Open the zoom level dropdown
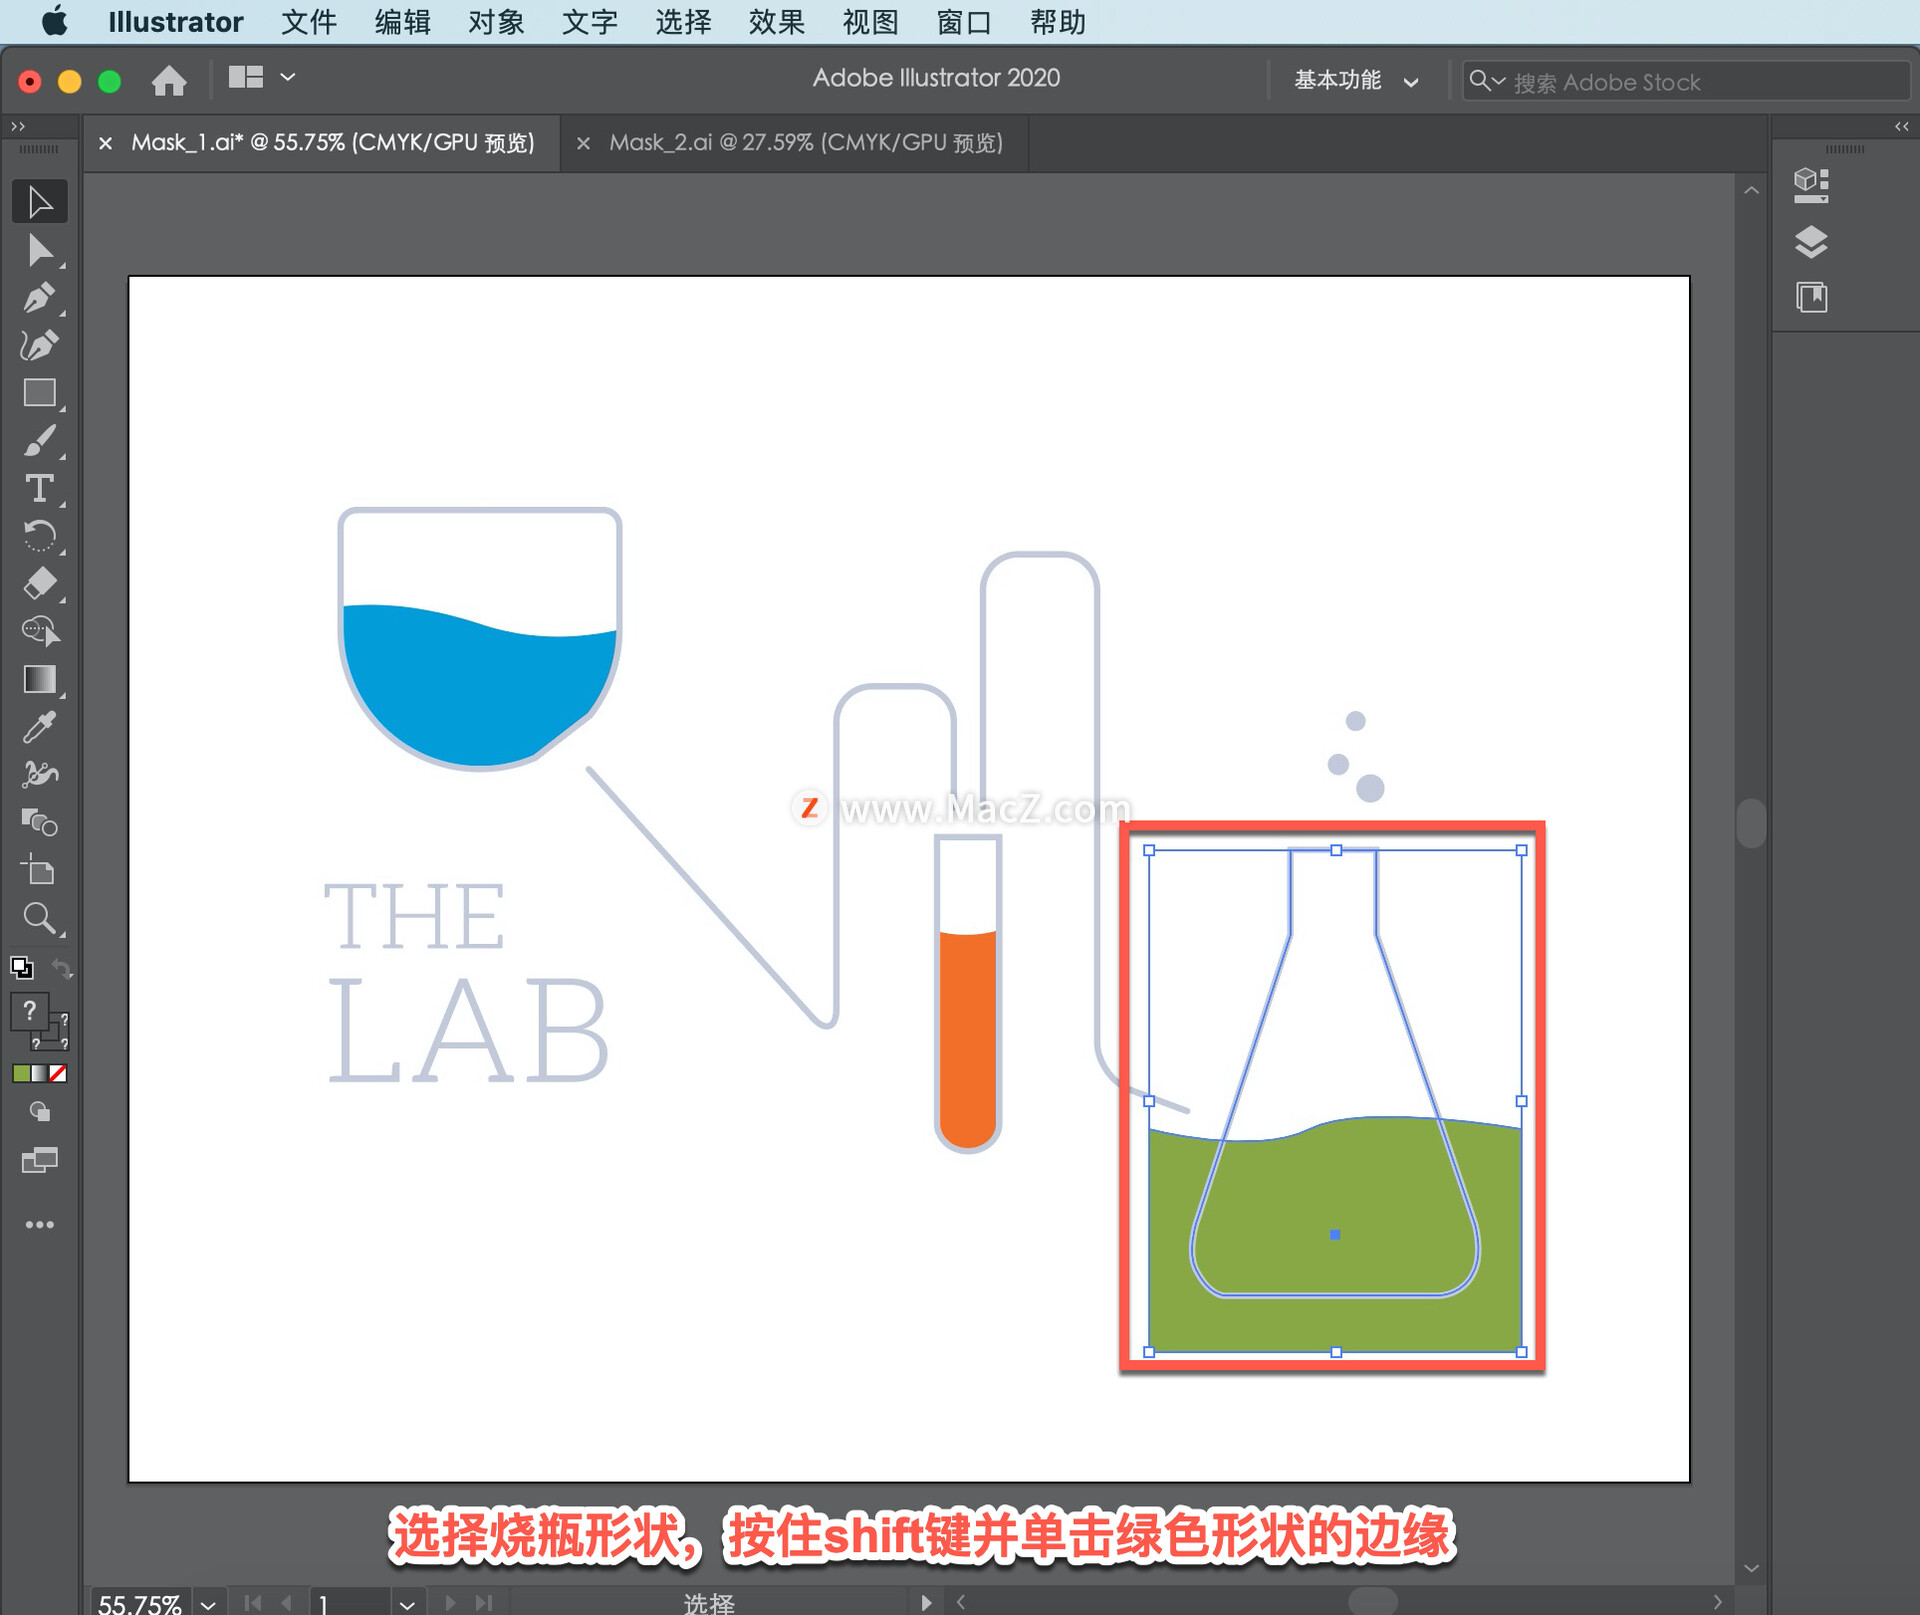 [x=207, y=1603]
